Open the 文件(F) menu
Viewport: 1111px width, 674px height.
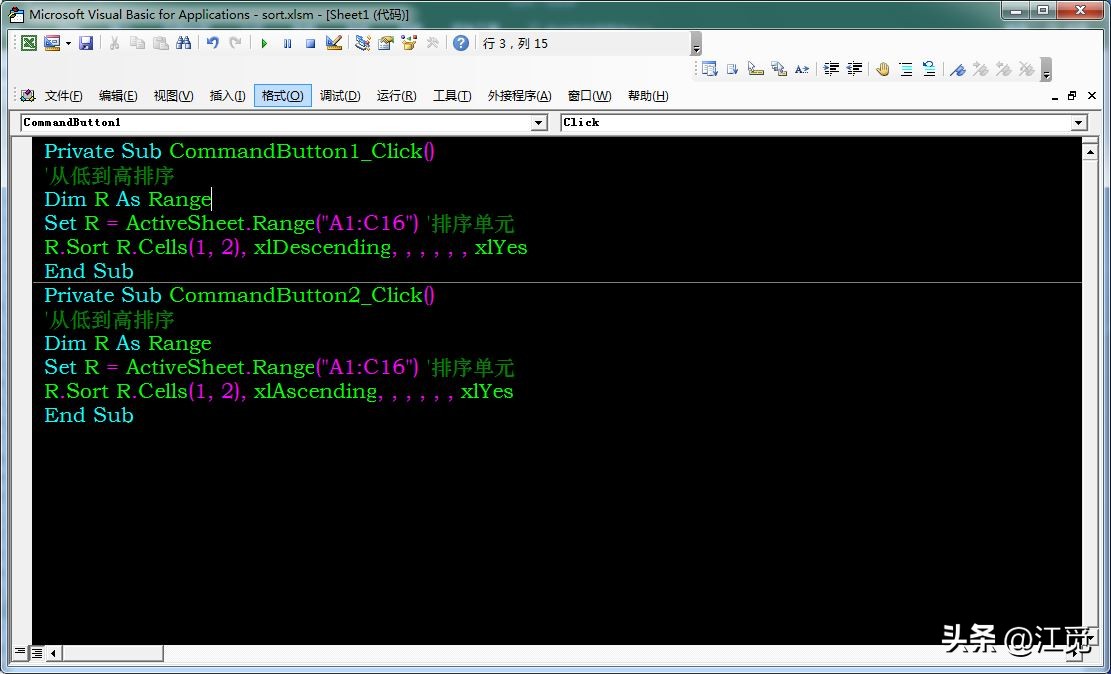(x=63, y=96)
